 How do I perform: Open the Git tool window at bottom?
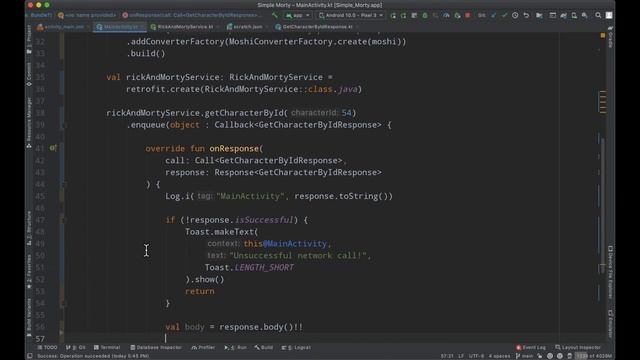point(76,347)
